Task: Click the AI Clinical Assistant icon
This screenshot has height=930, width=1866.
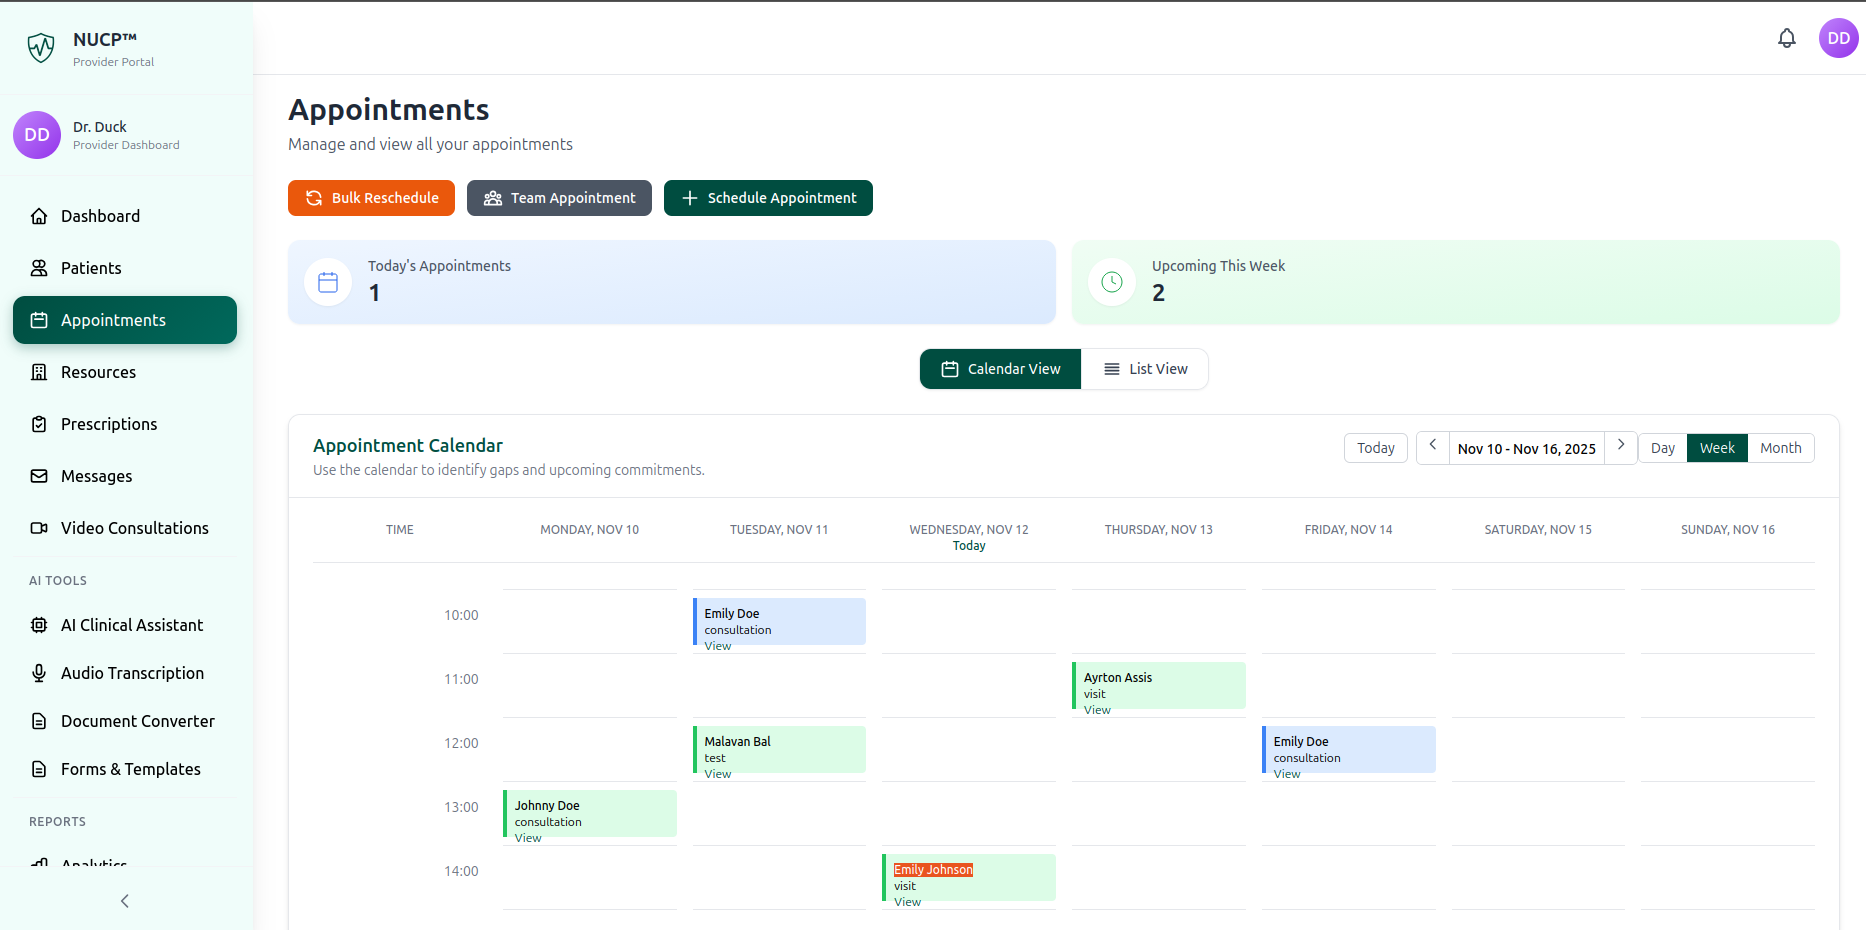Action: click(38, 625)
